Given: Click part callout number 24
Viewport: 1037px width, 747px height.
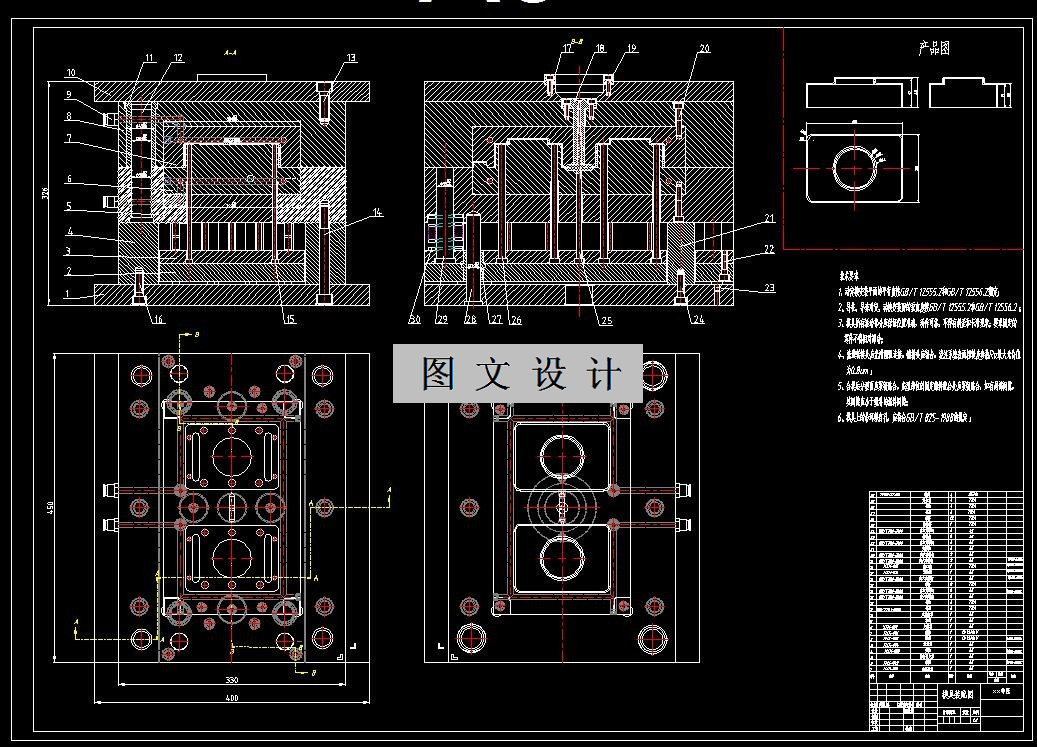Looking at the screenshot, I should click(x=699, y=320).
